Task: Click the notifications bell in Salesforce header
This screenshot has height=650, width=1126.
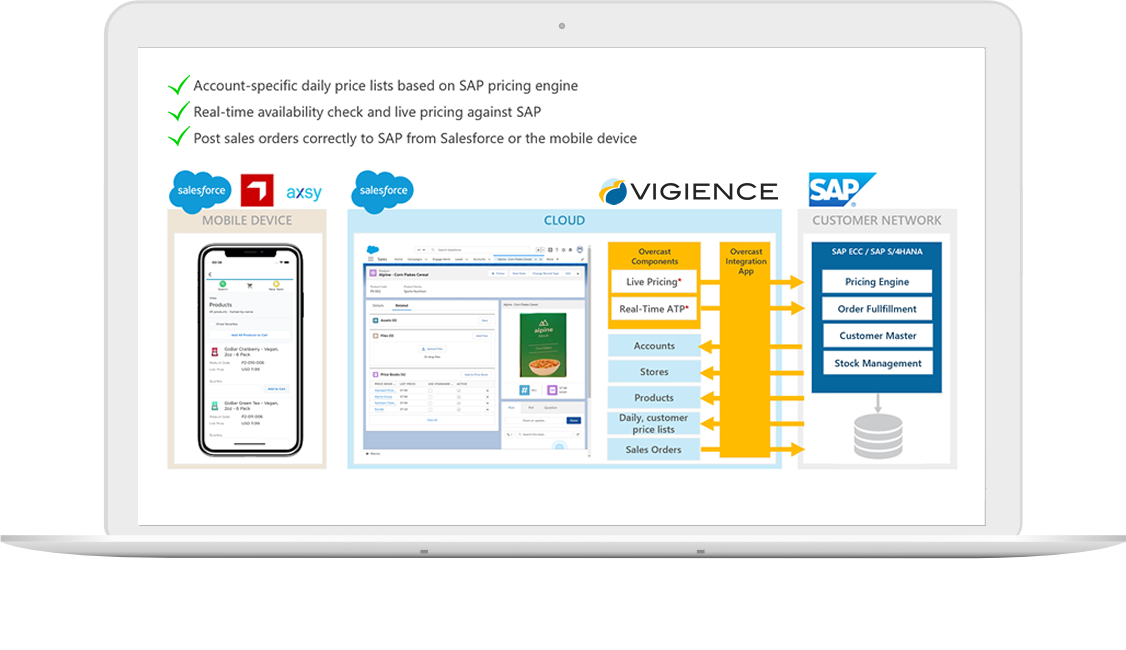Action: (570, 250)
